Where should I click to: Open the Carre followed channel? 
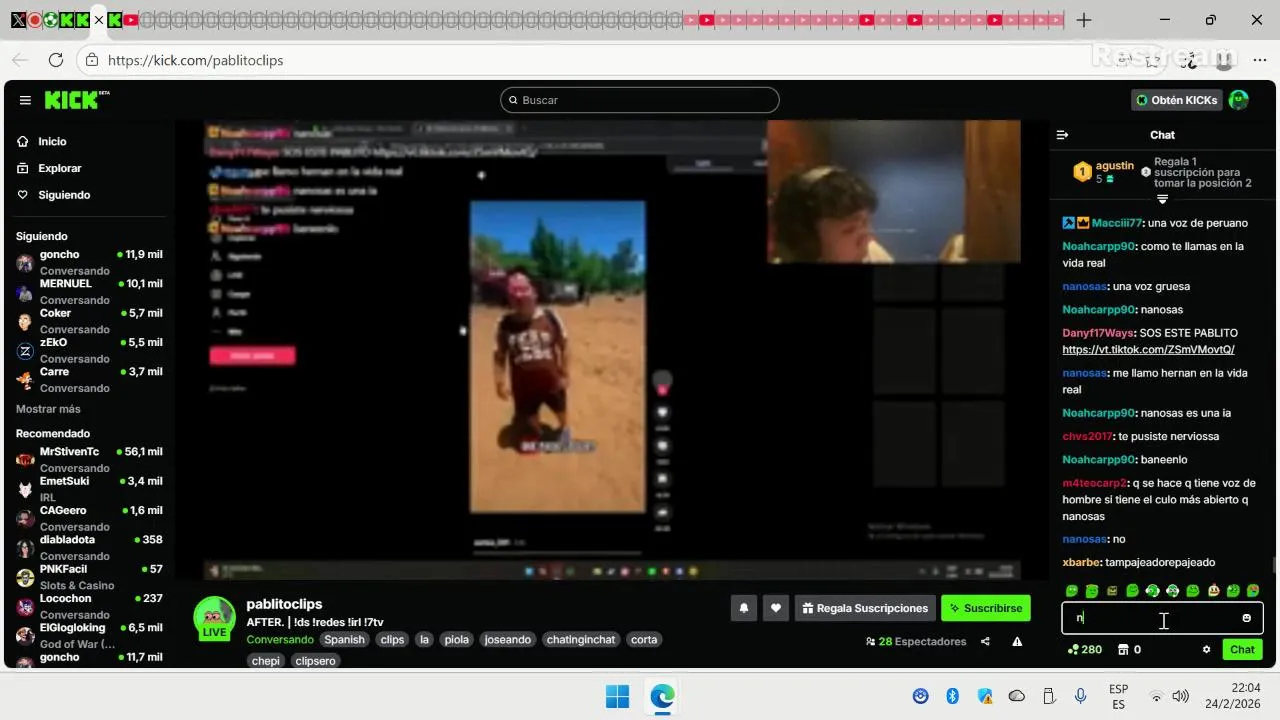point(89,379)
